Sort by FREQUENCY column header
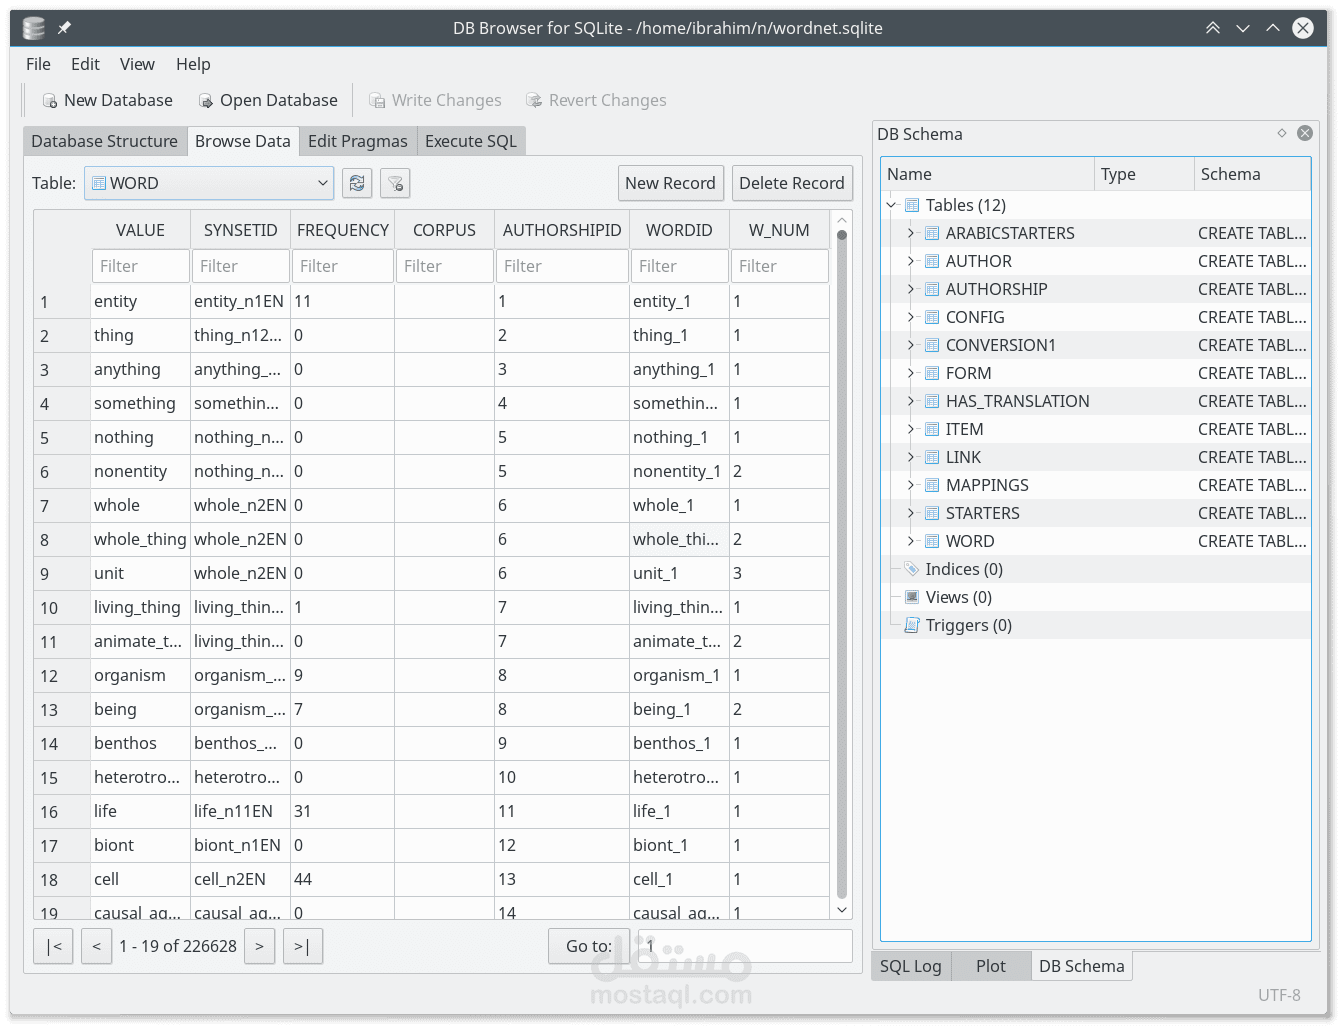 (343, 230)
